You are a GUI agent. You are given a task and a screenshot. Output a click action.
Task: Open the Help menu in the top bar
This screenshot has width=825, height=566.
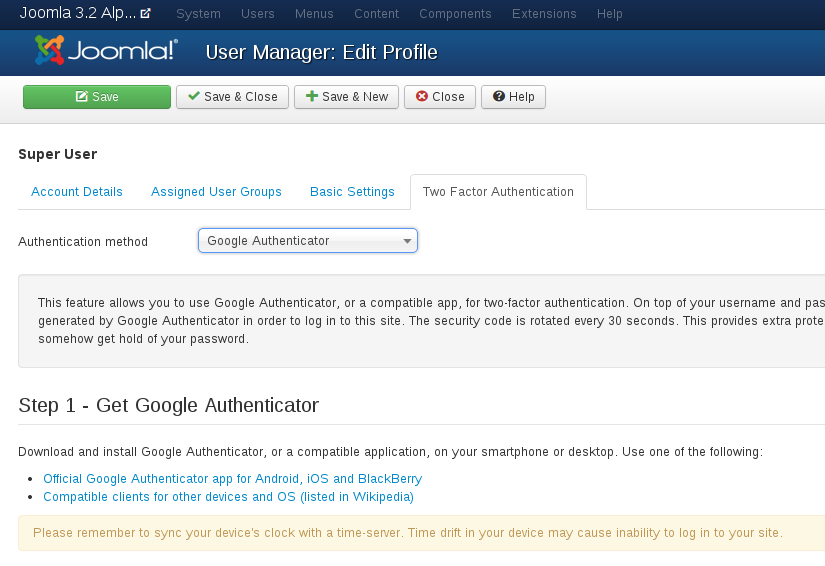(609, 14)
